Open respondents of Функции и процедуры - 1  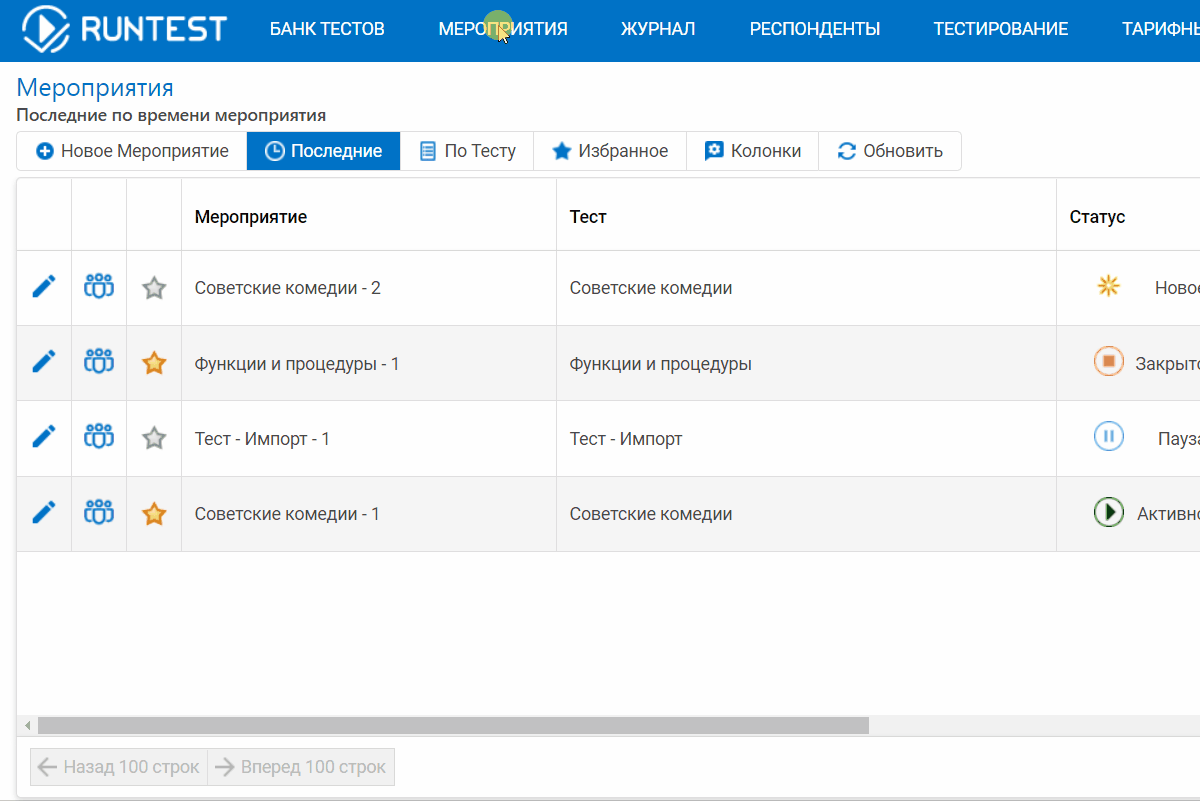[x=99, y=362]
